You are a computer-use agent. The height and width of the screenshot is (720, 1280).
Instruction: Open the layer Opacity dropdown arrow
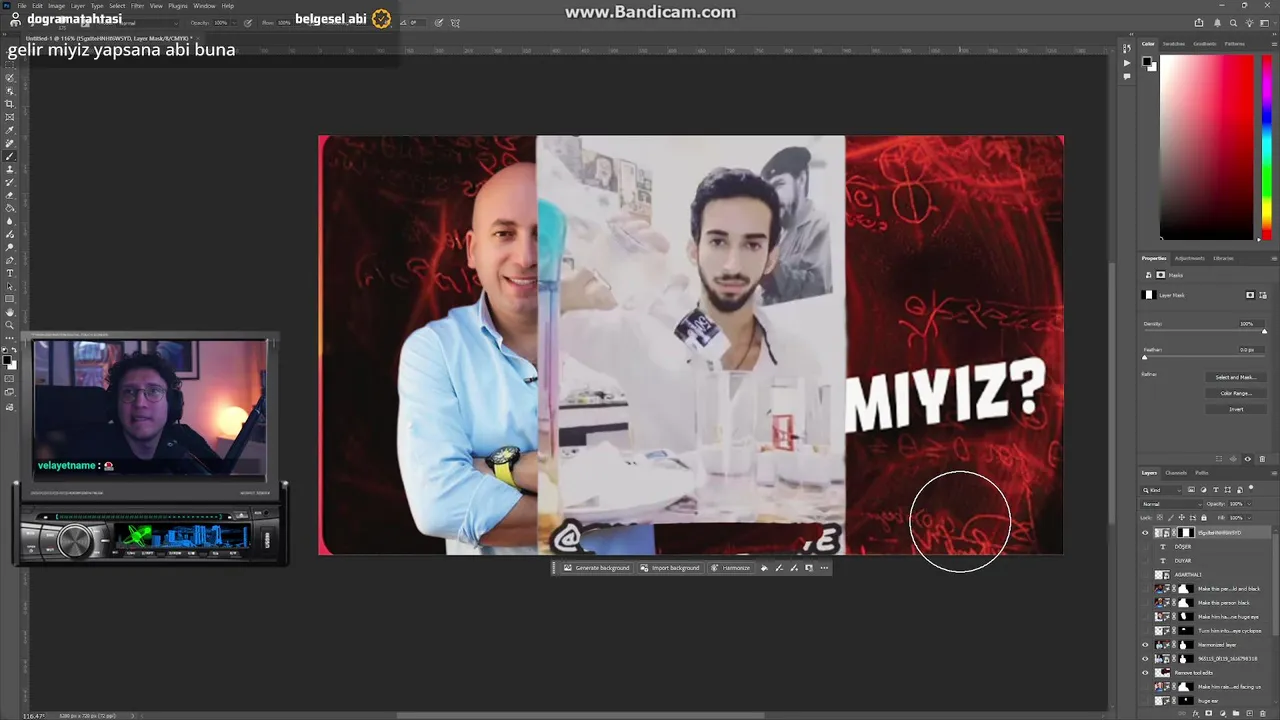point(1249,504)
